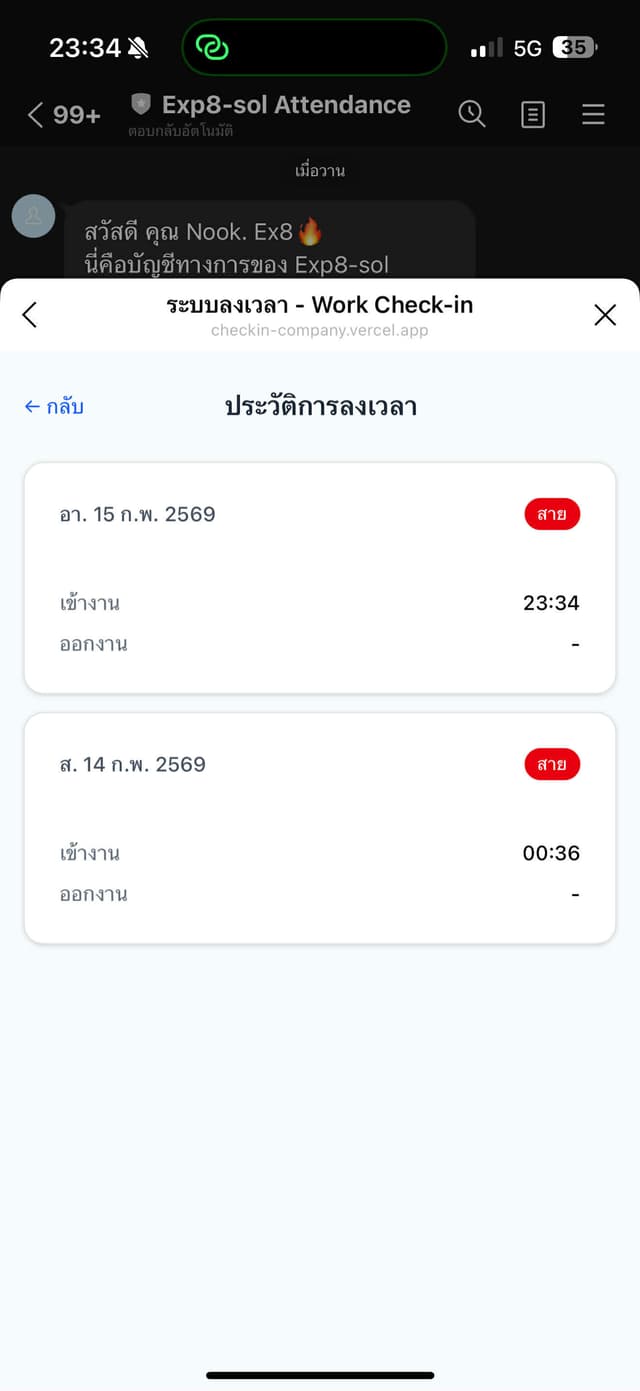Tap the ประวัติการลงเวลา heading
This screenshot has height=1391, width=640.
point(322,406)
